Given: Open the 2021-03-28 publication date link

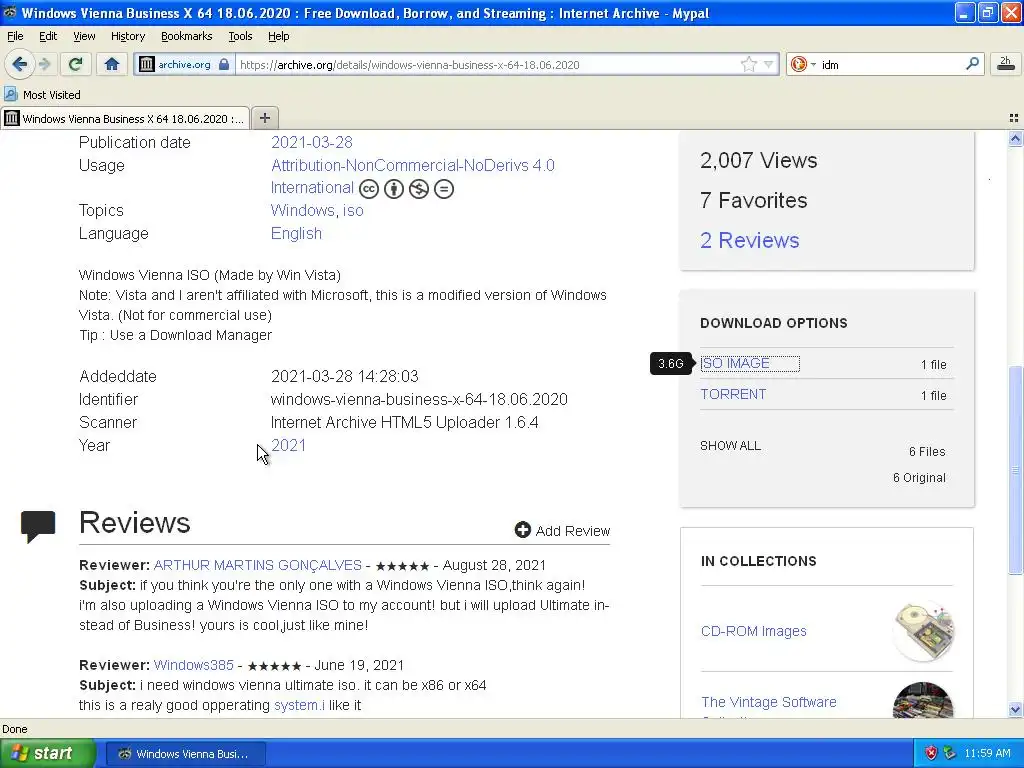Looking at the screenshot, I should click(x=312, y=142).
